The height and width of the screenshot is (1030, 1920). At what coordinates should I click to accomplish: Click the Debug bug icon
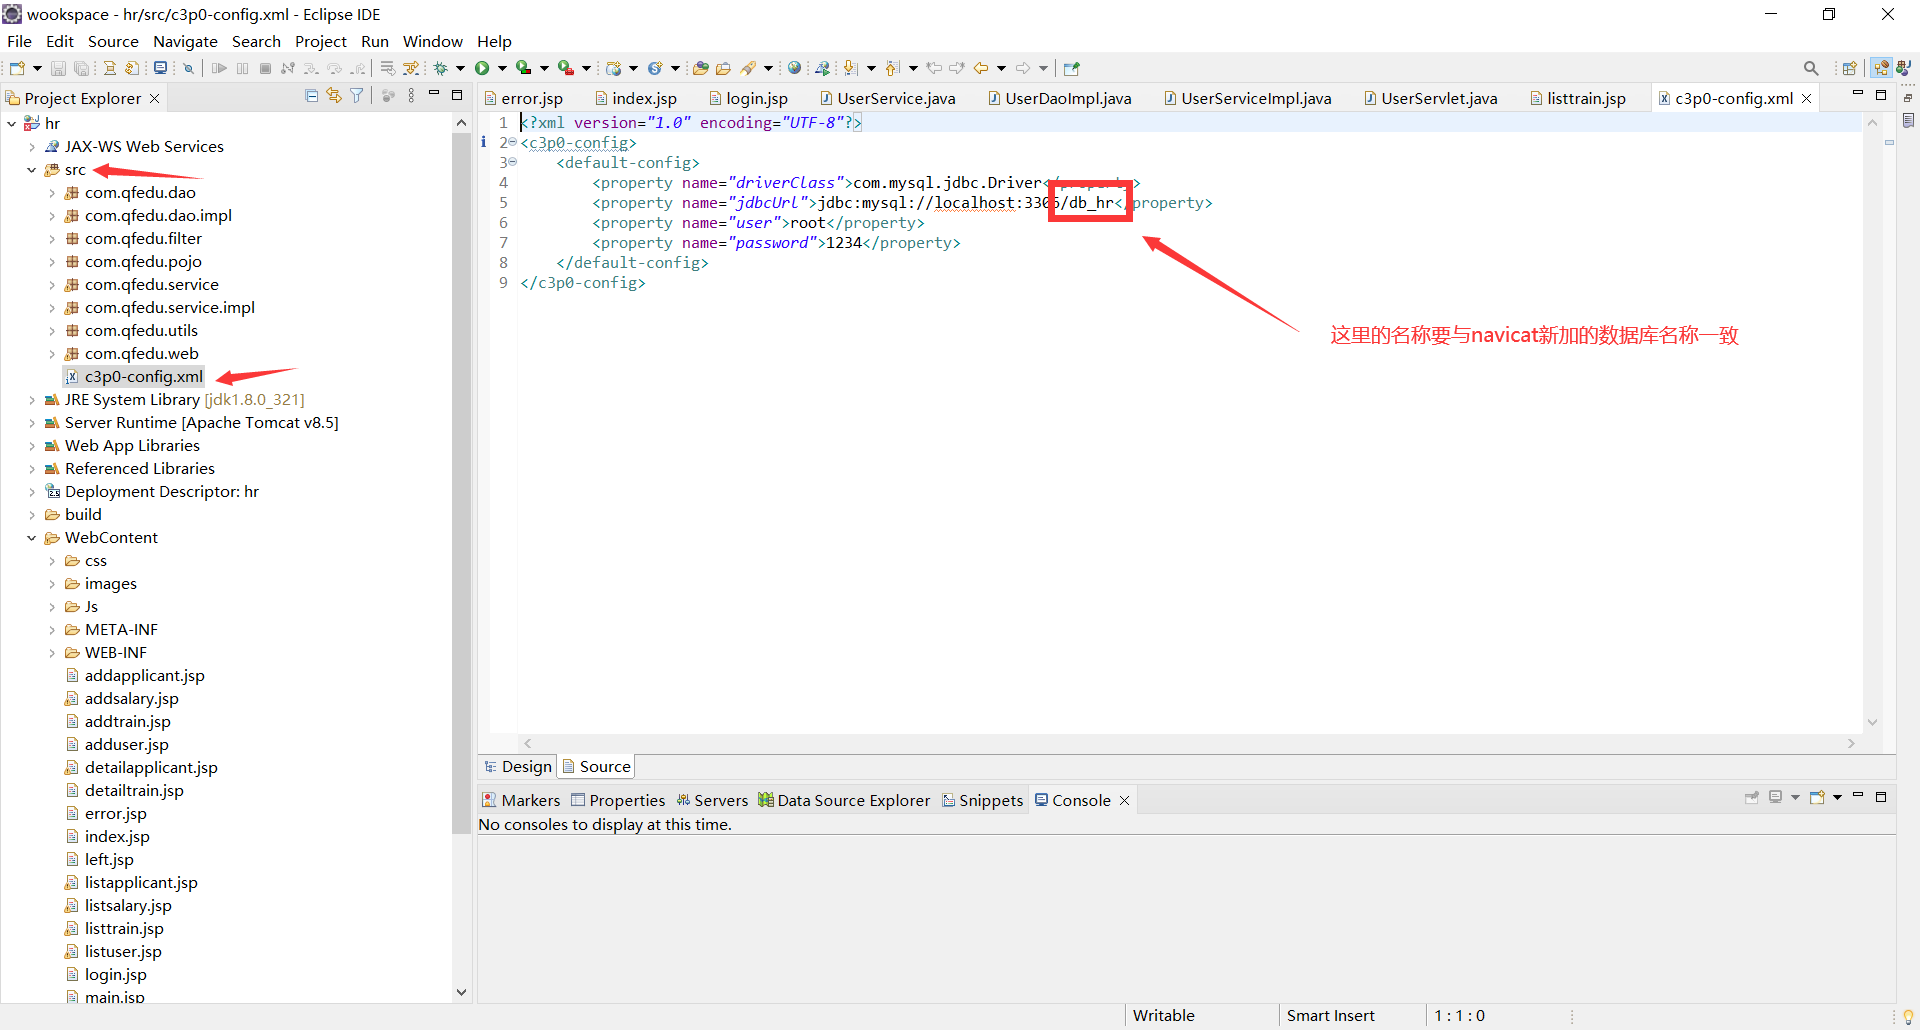[440, 68]
